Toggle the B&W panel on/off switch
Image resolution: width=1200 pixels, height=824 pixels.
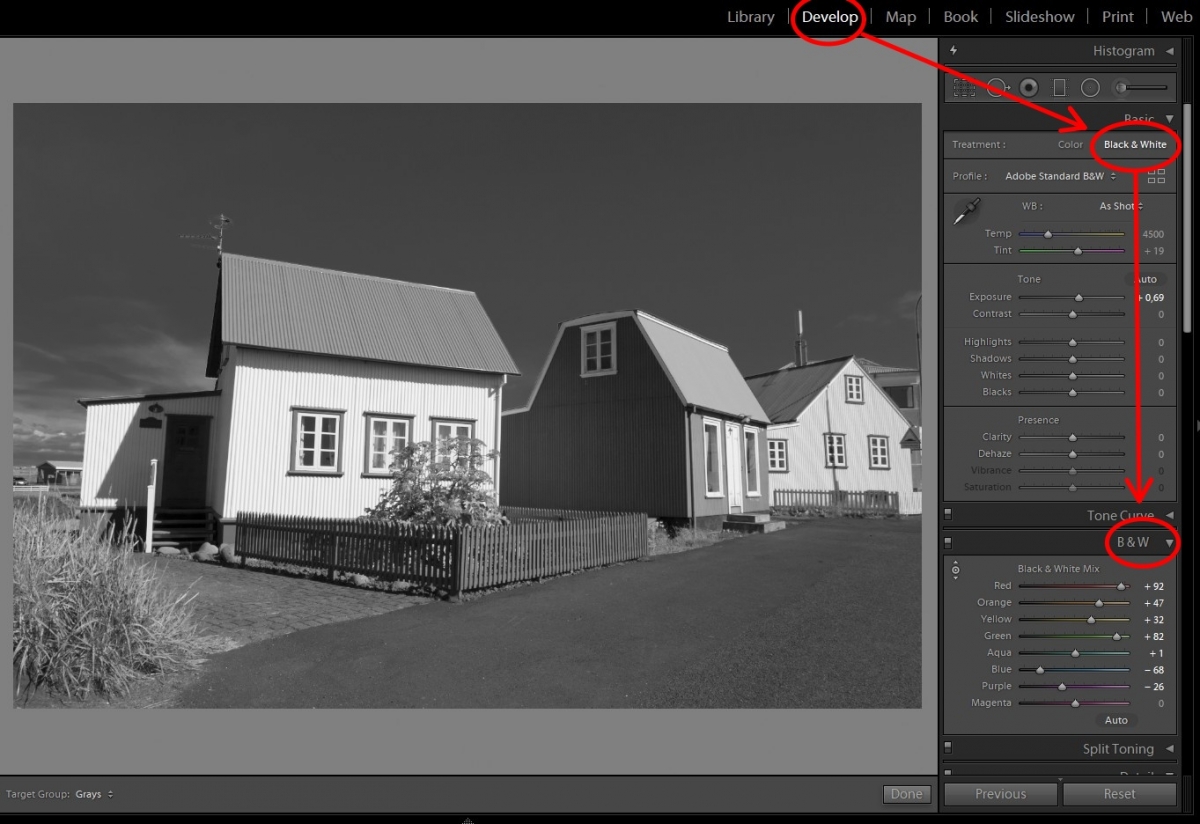pos(948,543)
